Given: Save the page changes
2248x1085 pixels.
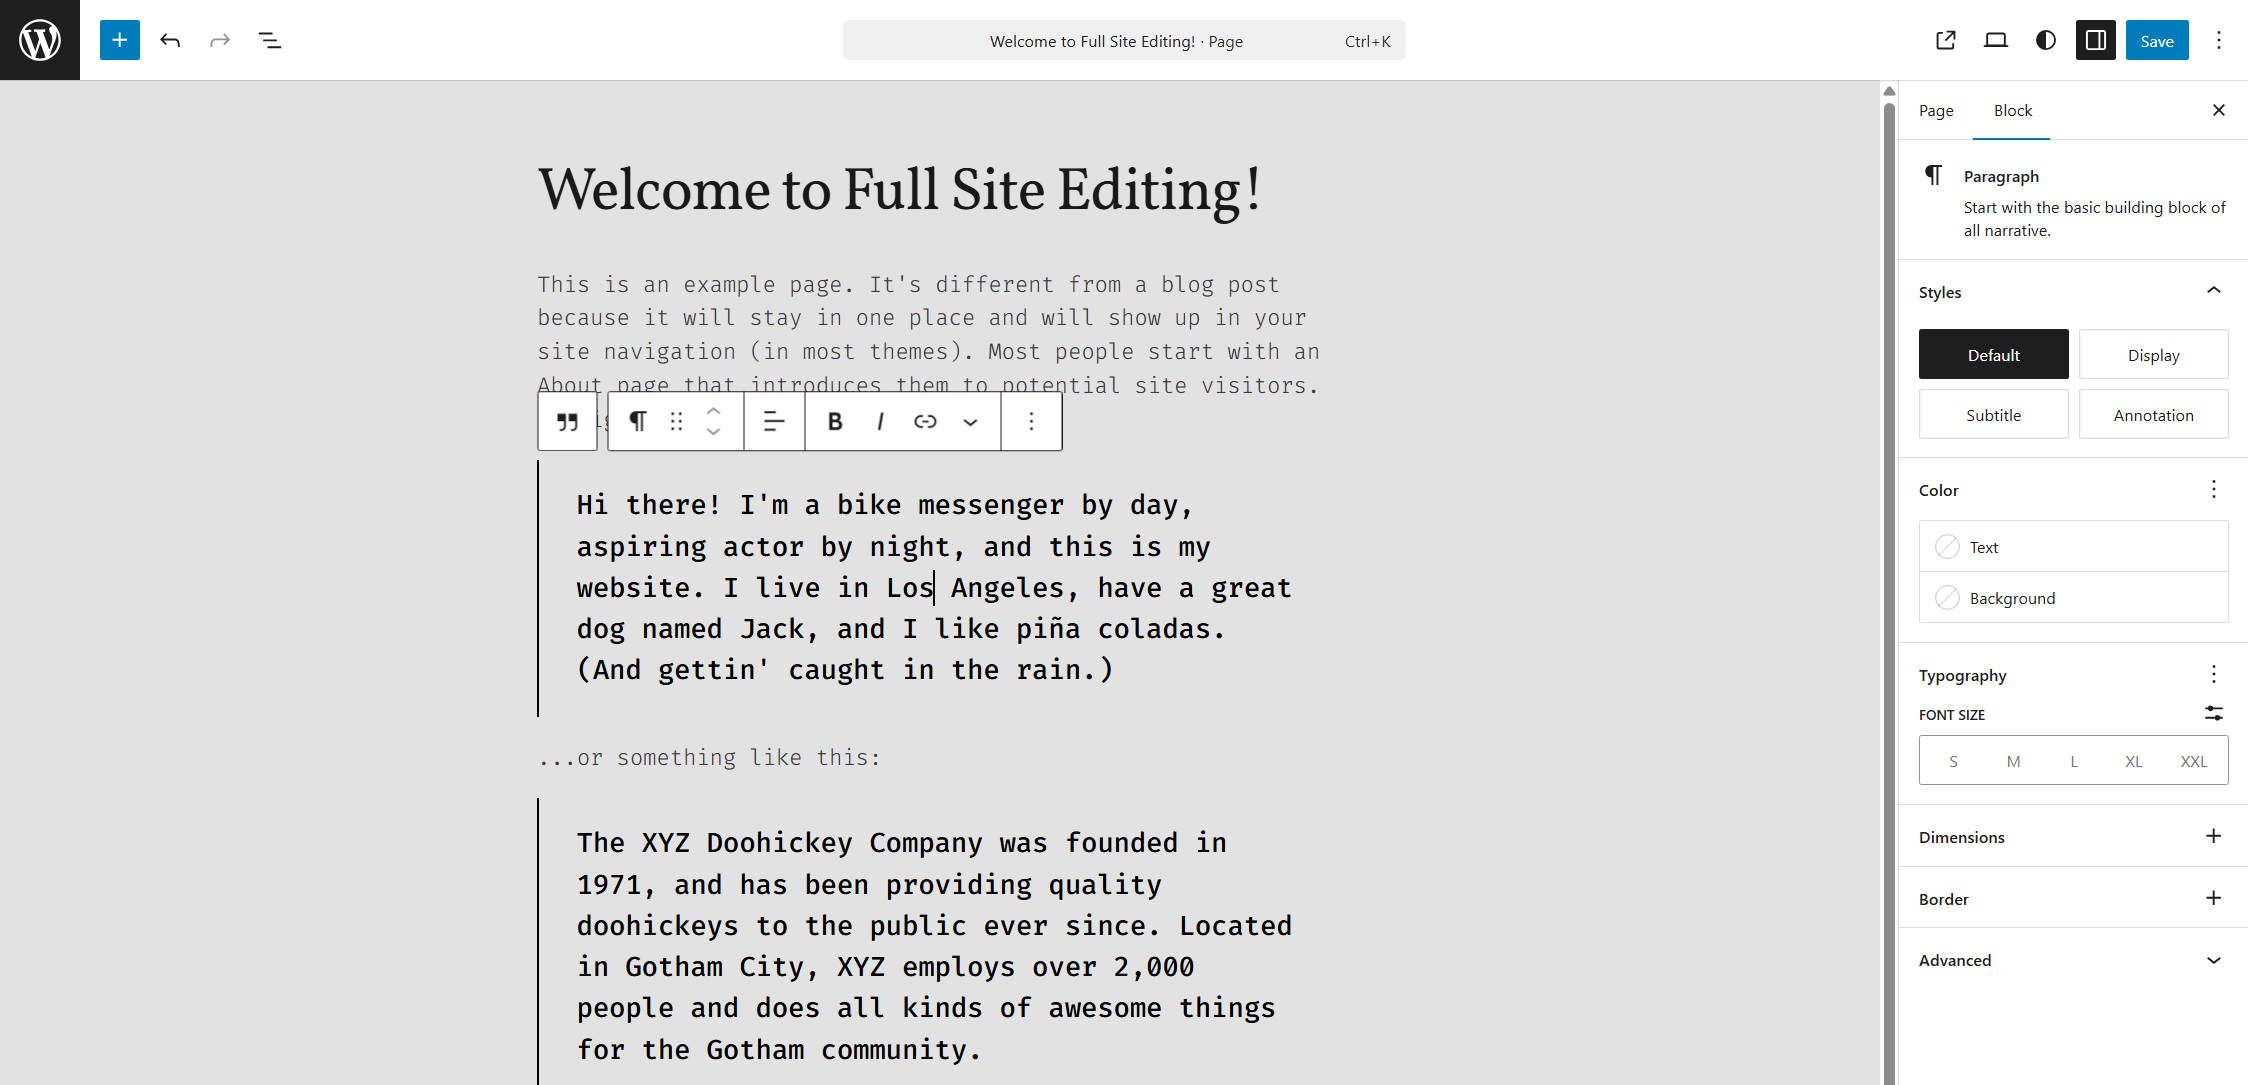Looking at the screenshot, I should point(2157,40).
